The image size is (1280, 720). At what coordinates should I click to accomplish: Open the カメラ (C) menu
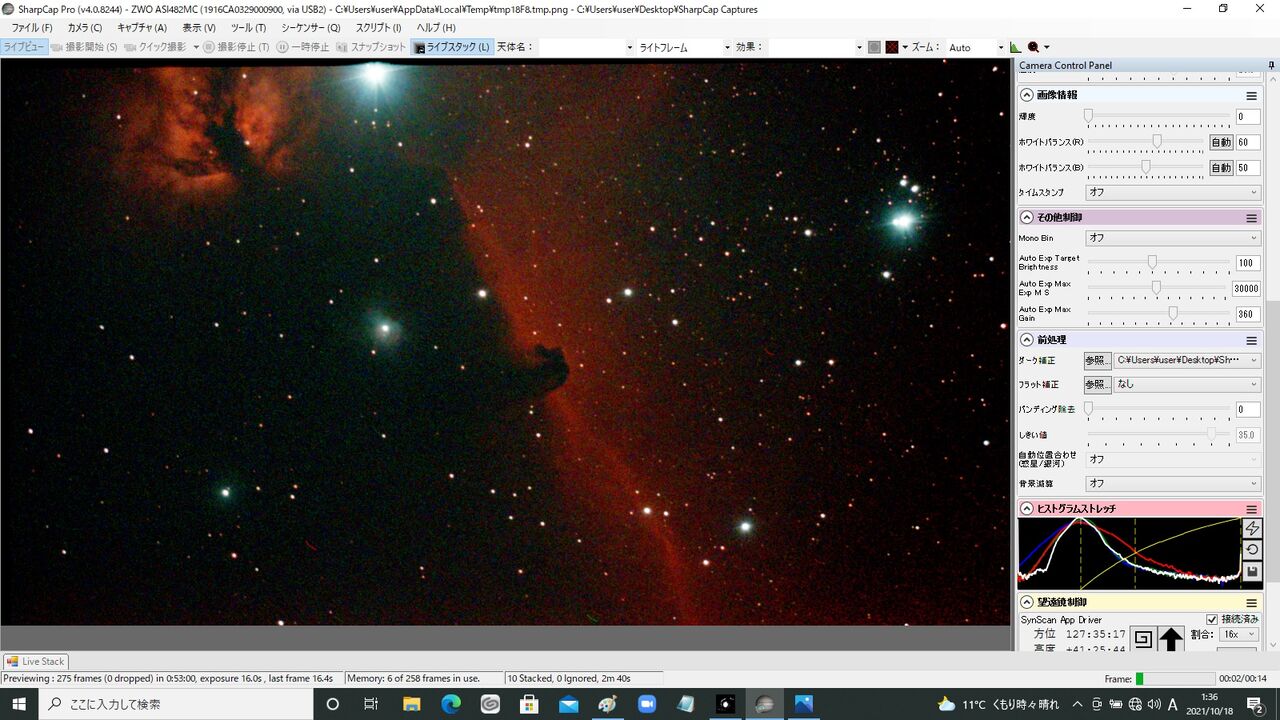click(85, 28)
